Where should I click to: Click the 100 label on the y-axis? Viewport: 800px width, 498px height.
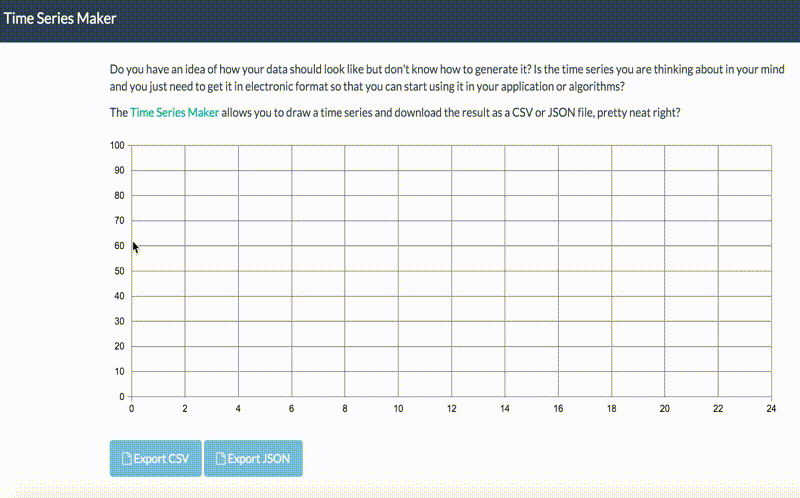click(117, 145)
